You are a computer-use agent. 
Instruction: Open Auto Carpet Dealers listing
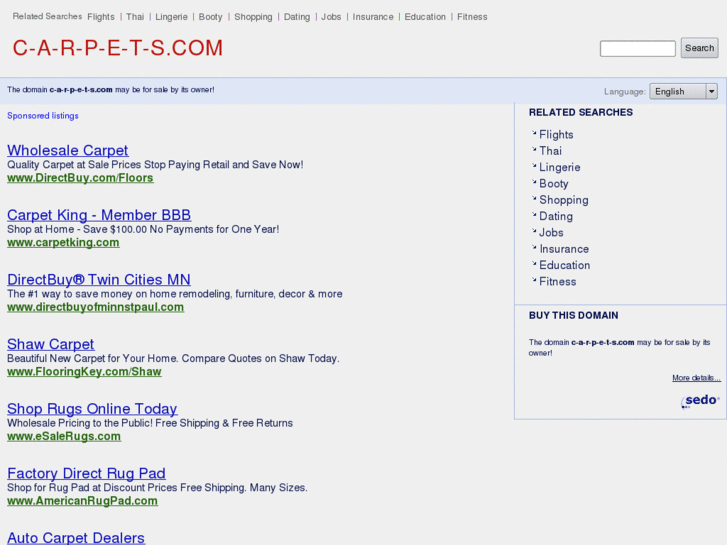tap(76, 538)
